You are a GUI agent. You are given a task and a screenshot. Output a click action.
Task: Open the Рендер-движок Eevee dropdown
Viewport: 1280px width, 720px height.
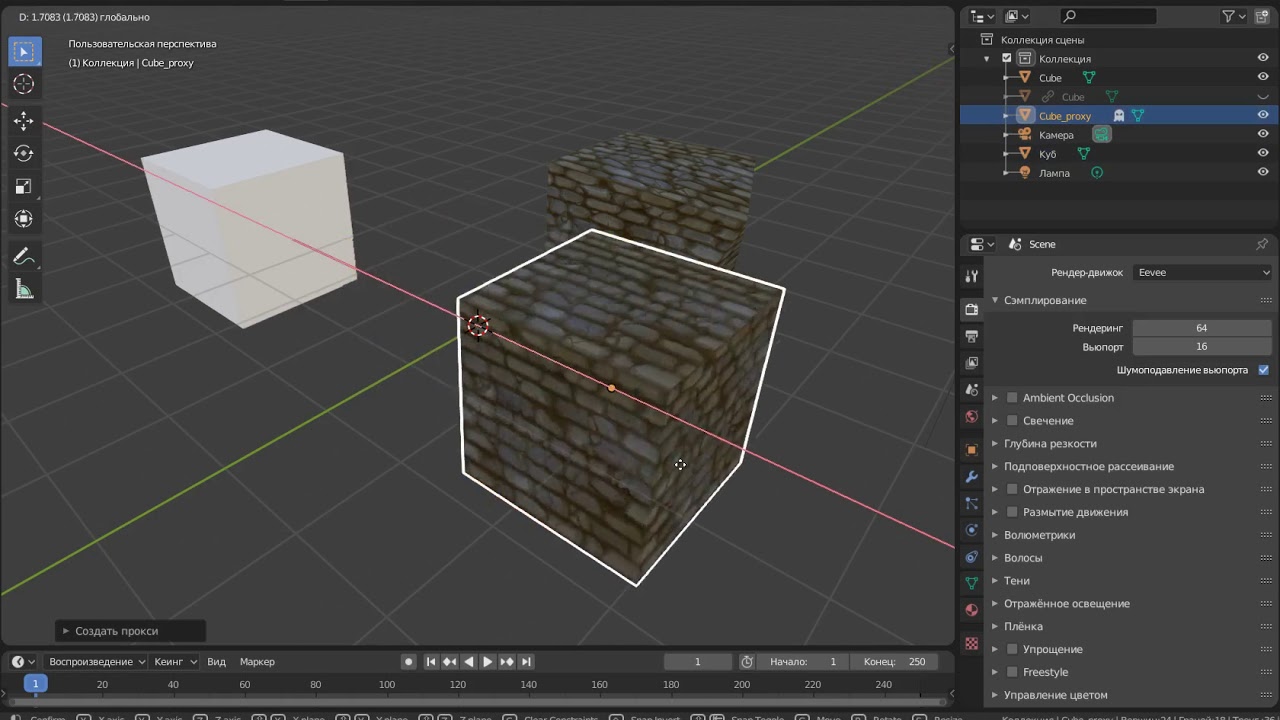tap(1203, 272)
